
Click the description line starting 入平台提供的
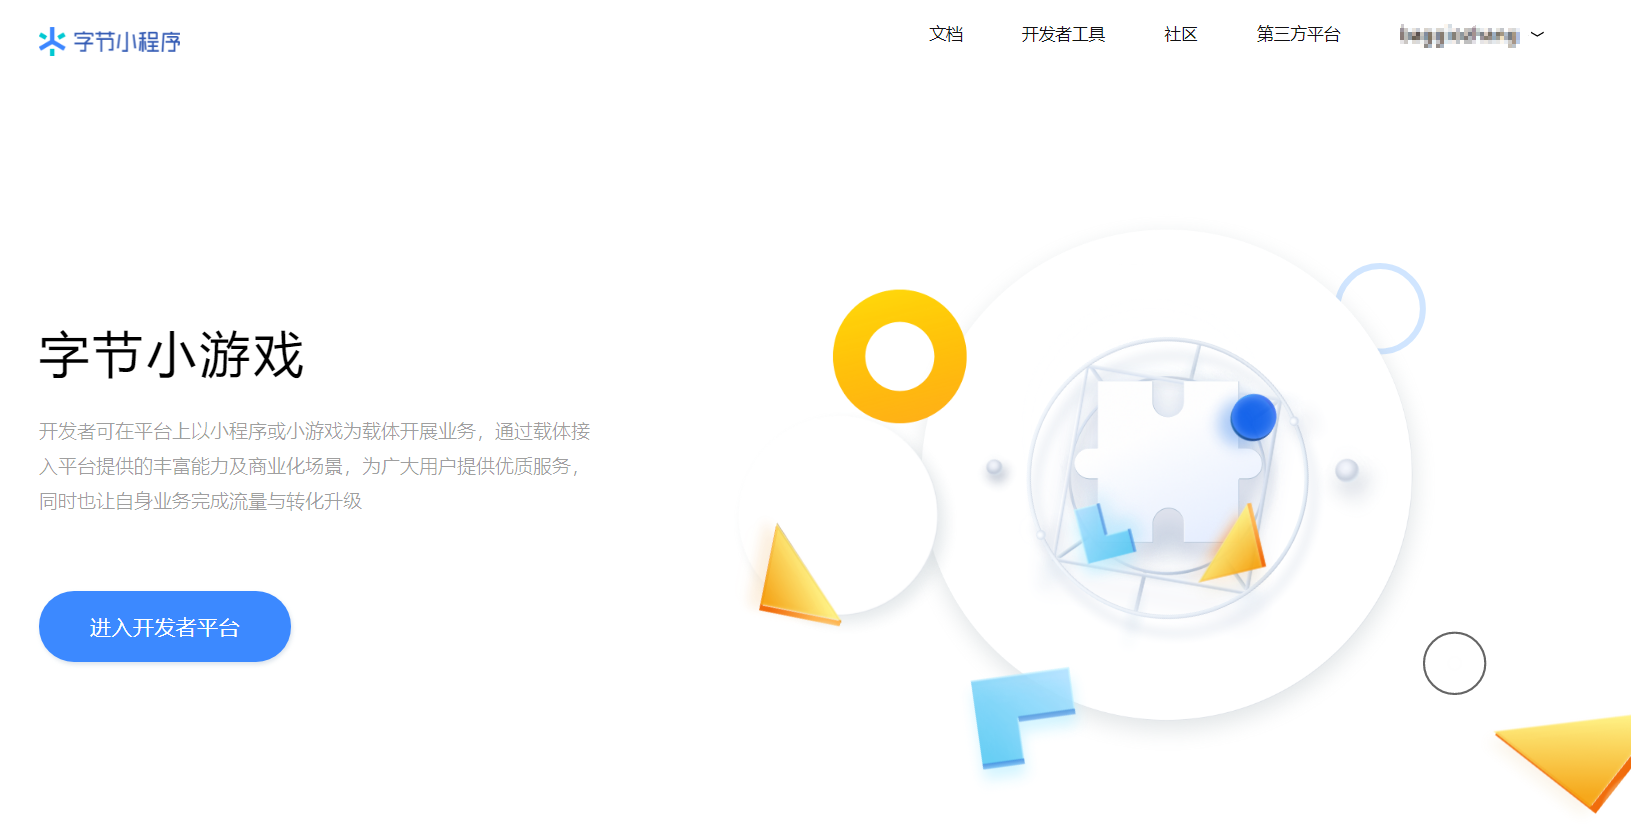tap(310, 466)
